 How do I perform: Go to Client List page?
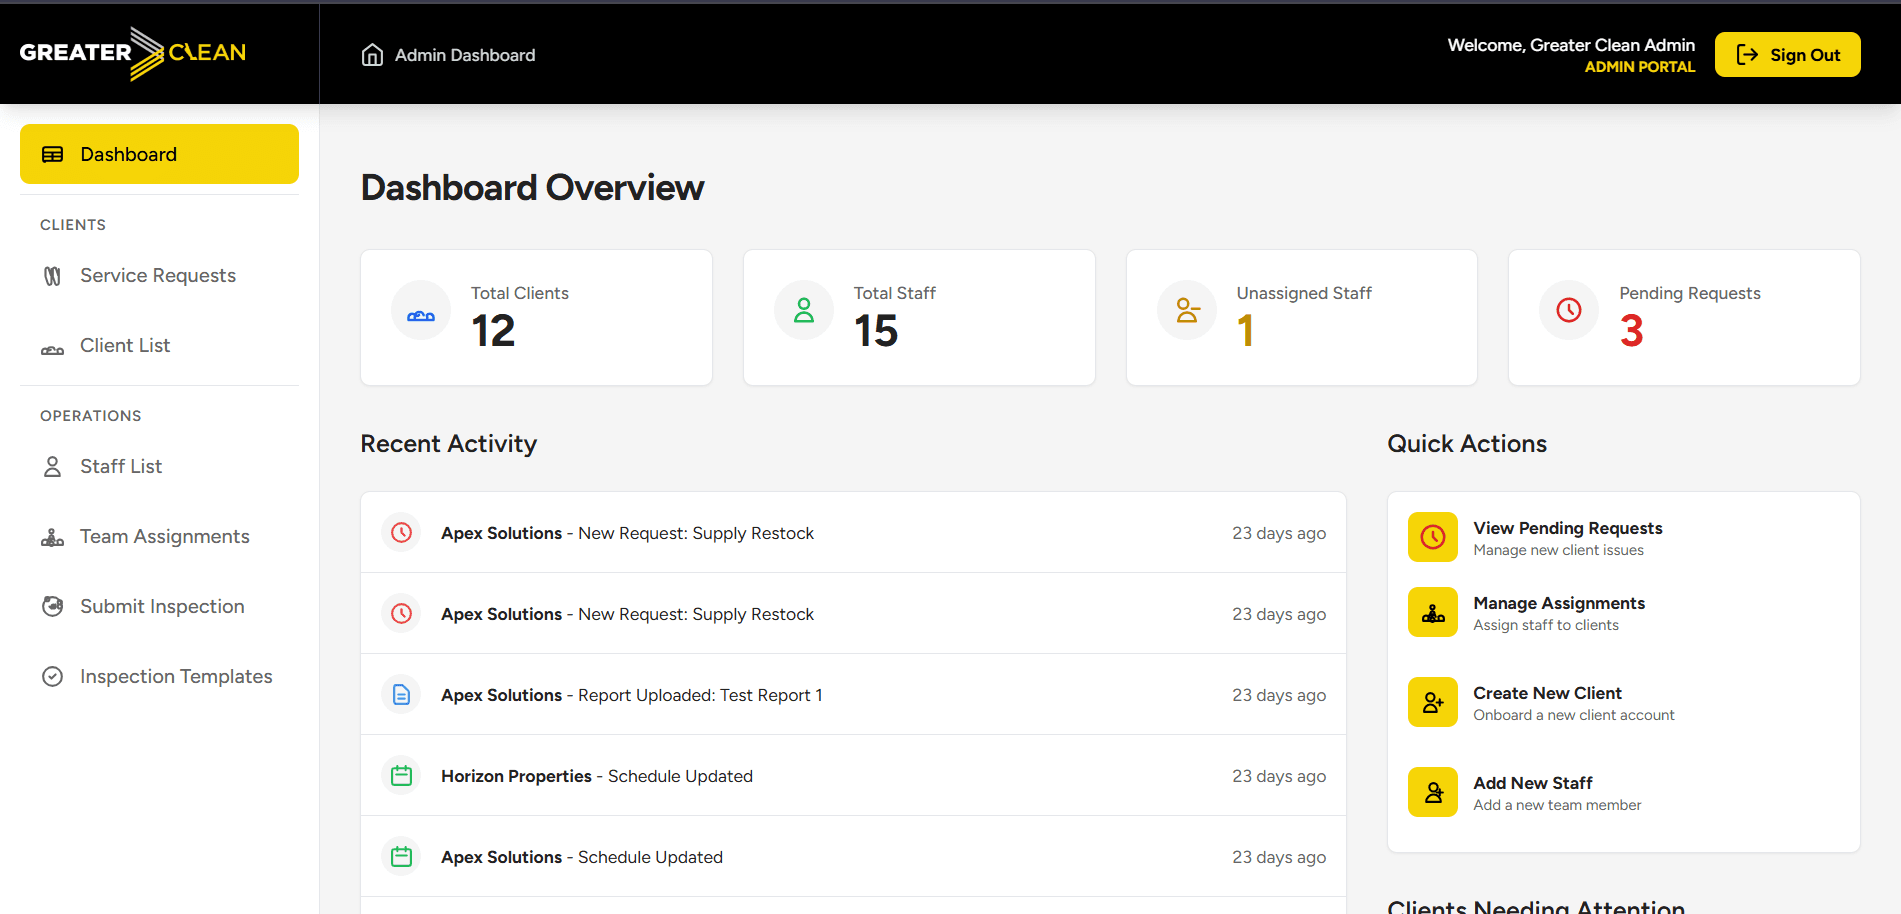pyautogui.click(x=125, y=346)
